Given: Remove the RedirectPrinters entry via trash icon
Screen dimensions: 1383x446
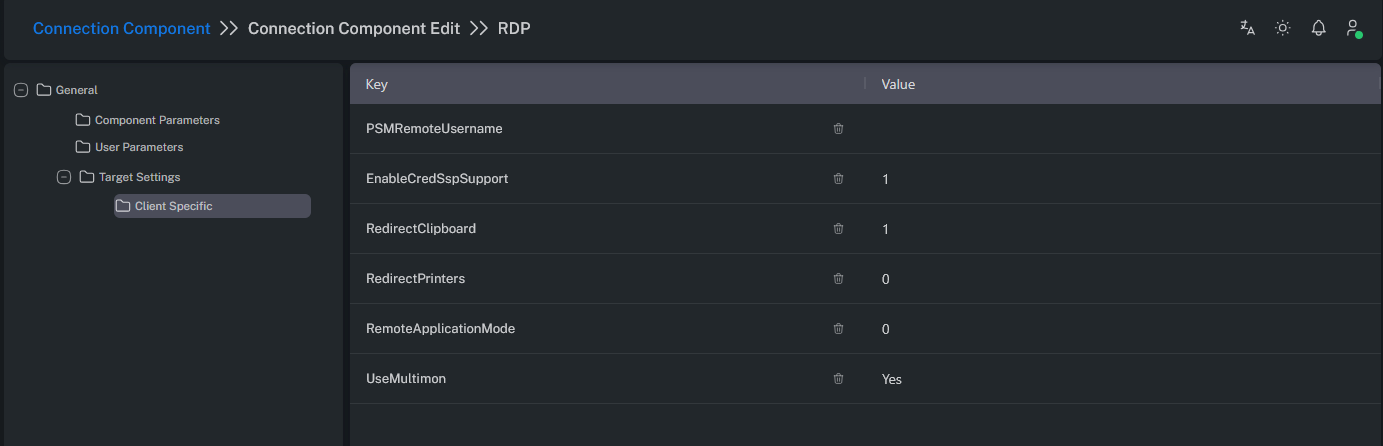Looking at the screenshot, I should (x=838, y=279).
